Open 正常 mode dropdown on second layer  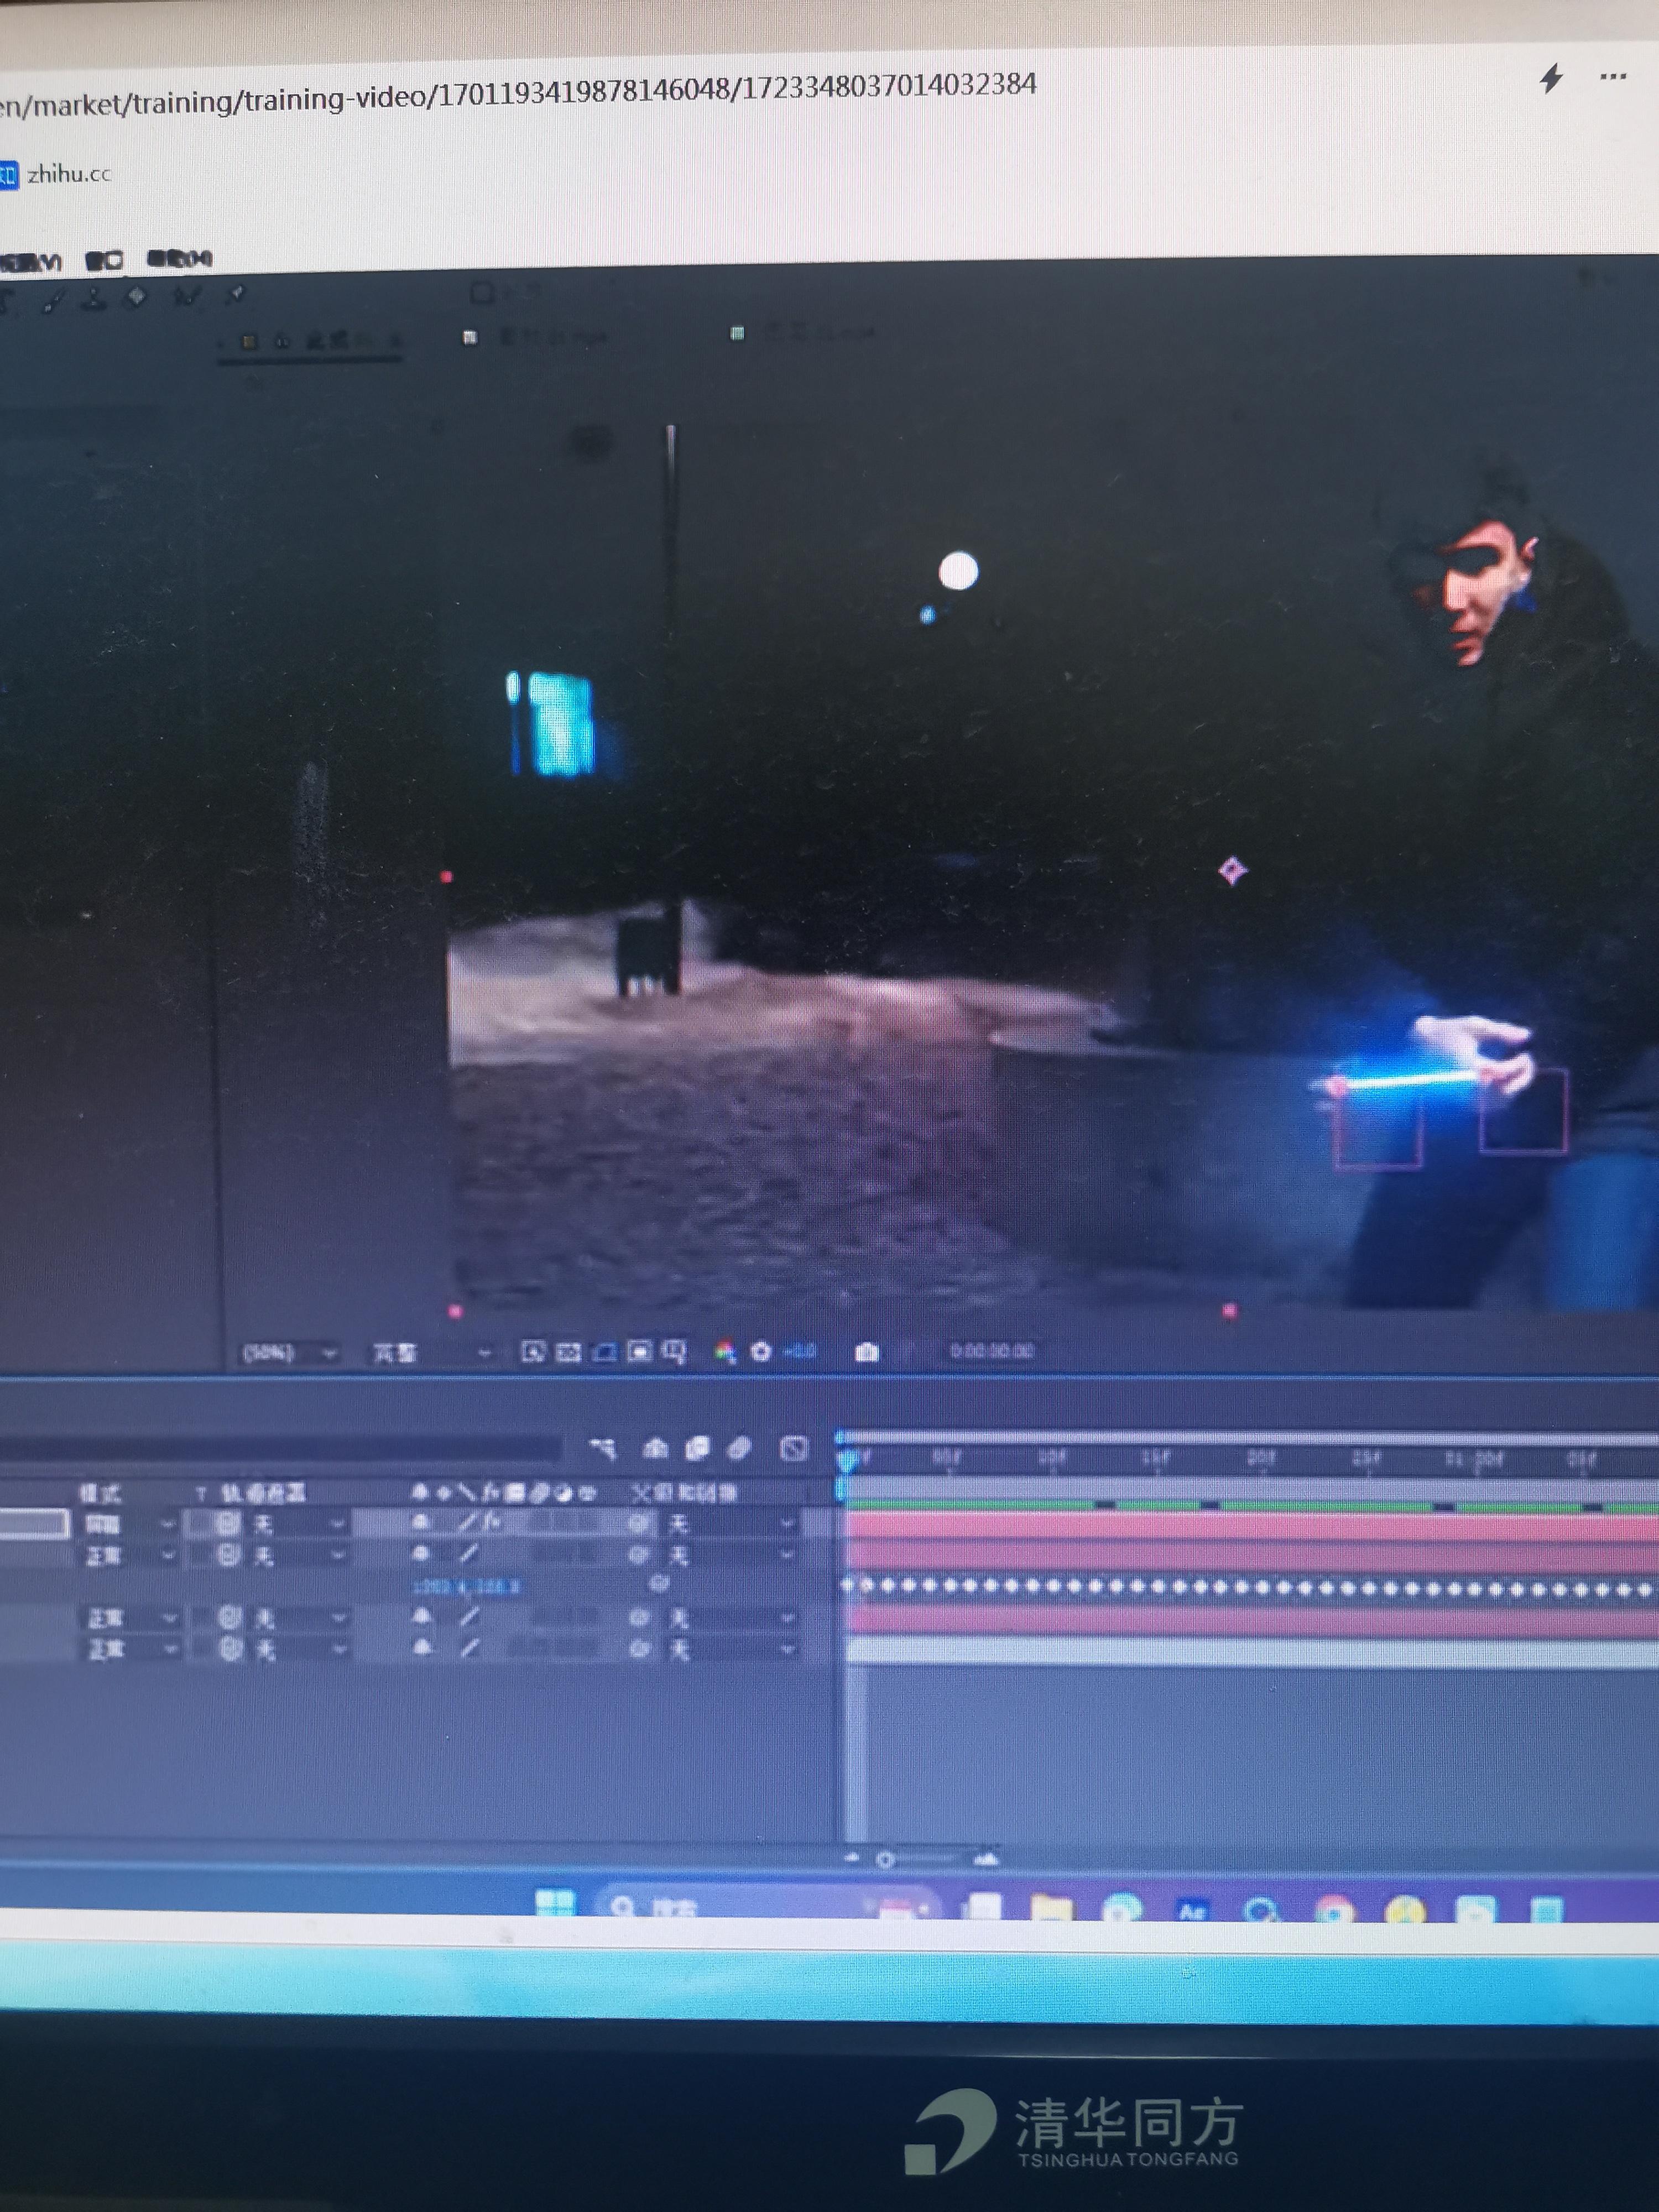[130, 1556]
